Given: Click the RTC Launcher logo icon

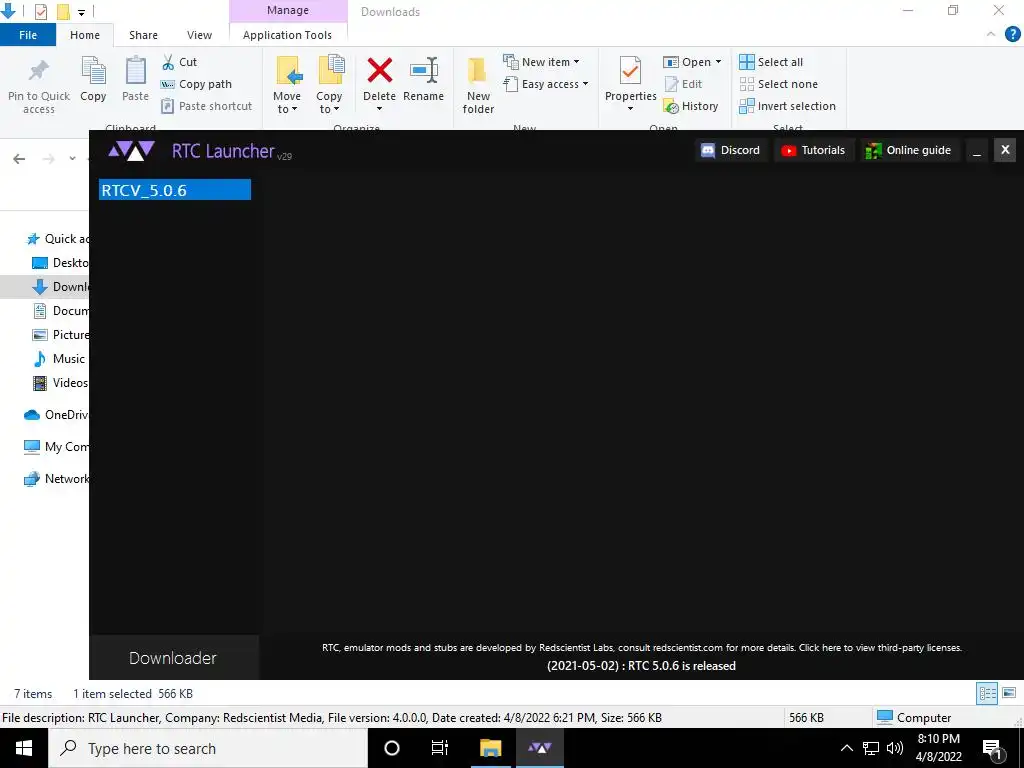Looking at the screenshot, I should pyautogui.click(x=131, y=151).
